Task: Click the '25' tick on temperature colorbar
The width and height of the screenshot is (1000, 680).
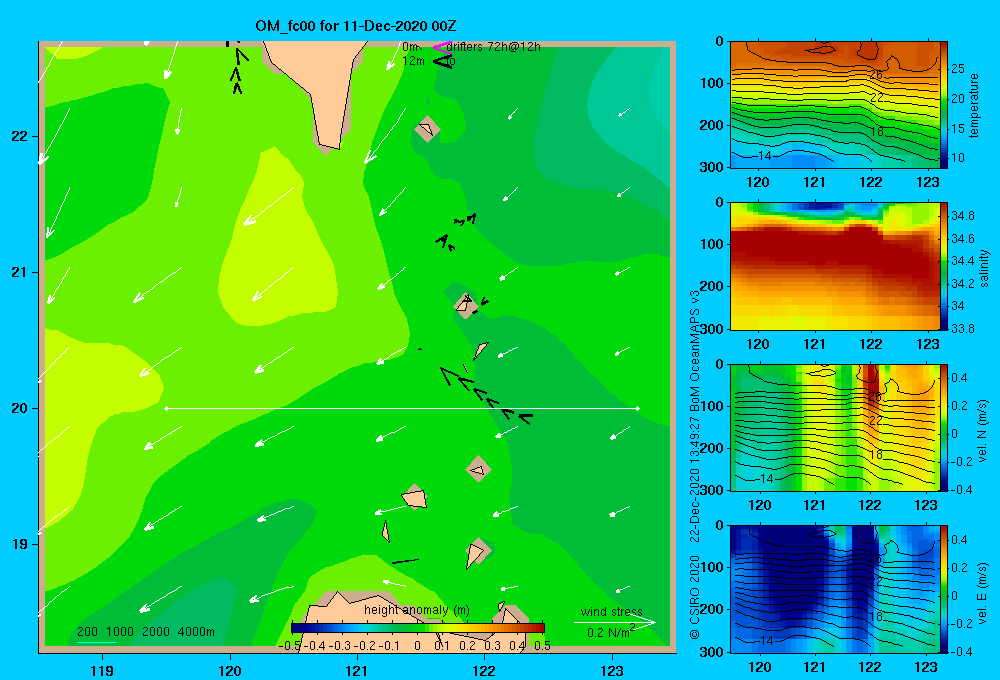Action: [x=958, y=69]
